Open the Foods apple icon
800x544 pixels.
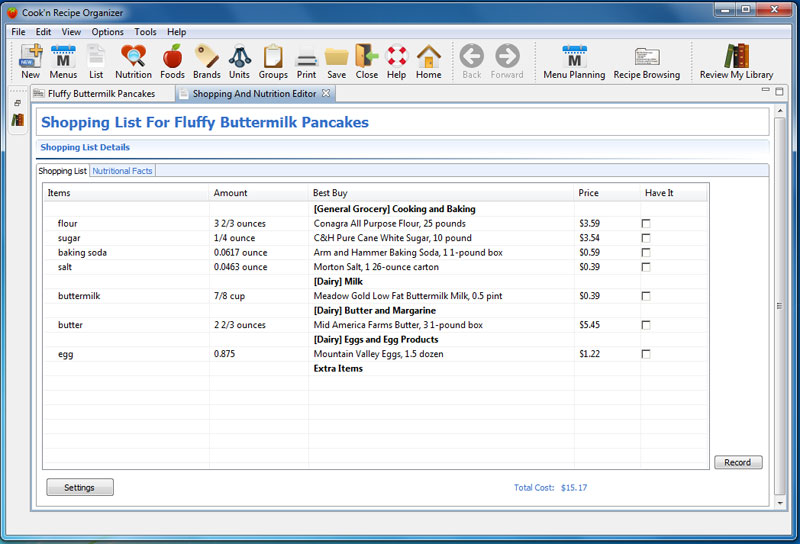point(172,61)
